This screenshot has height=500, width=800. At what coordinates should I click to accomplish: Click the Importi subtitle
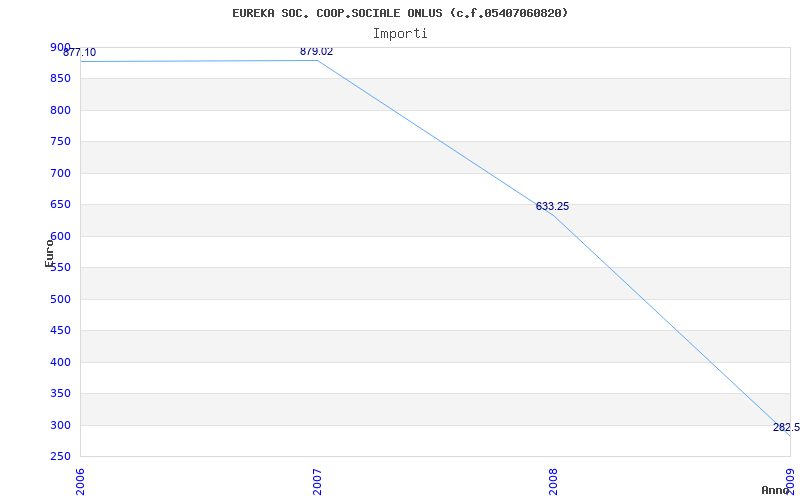pos(400,34)
